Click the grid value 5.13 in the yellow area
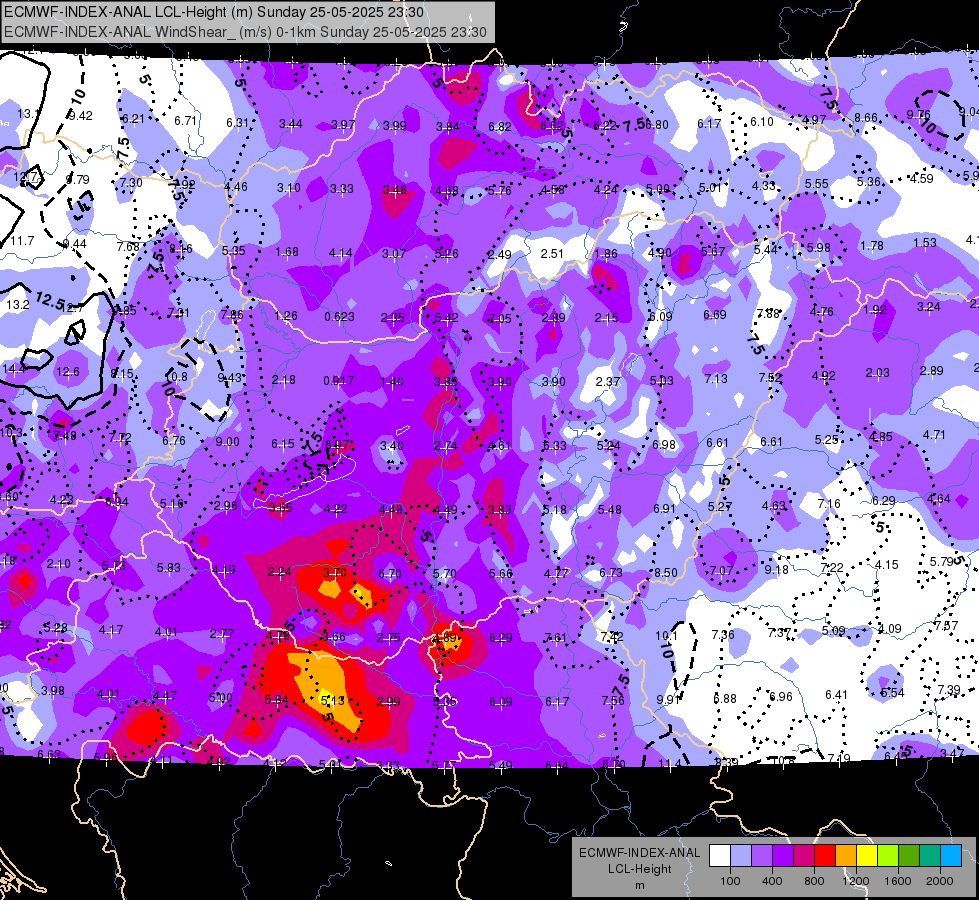This screenshot has width=979, height=900. 332,701
